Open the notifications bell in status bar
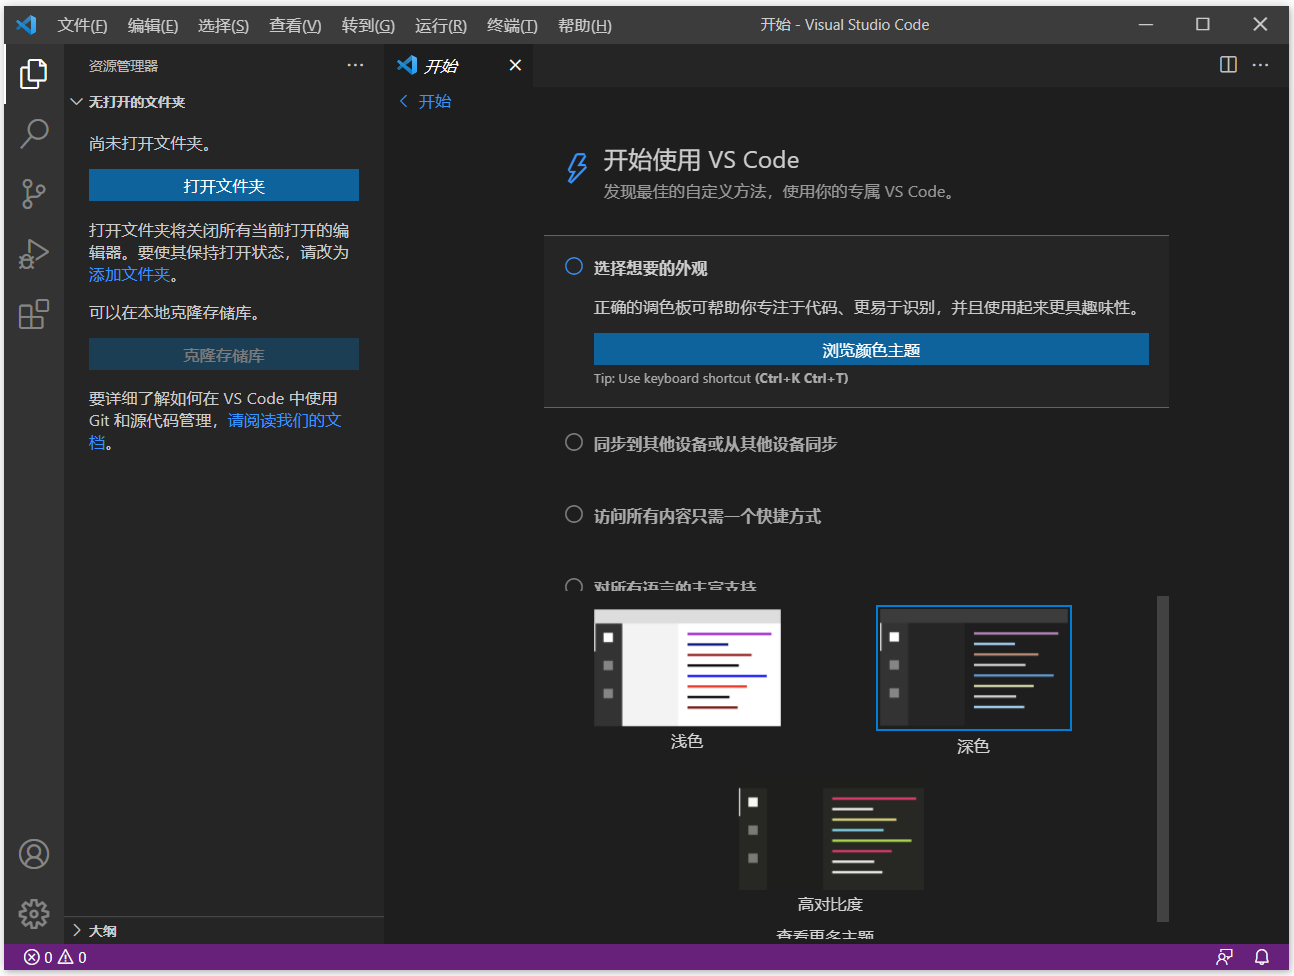 coord(1262,957)
